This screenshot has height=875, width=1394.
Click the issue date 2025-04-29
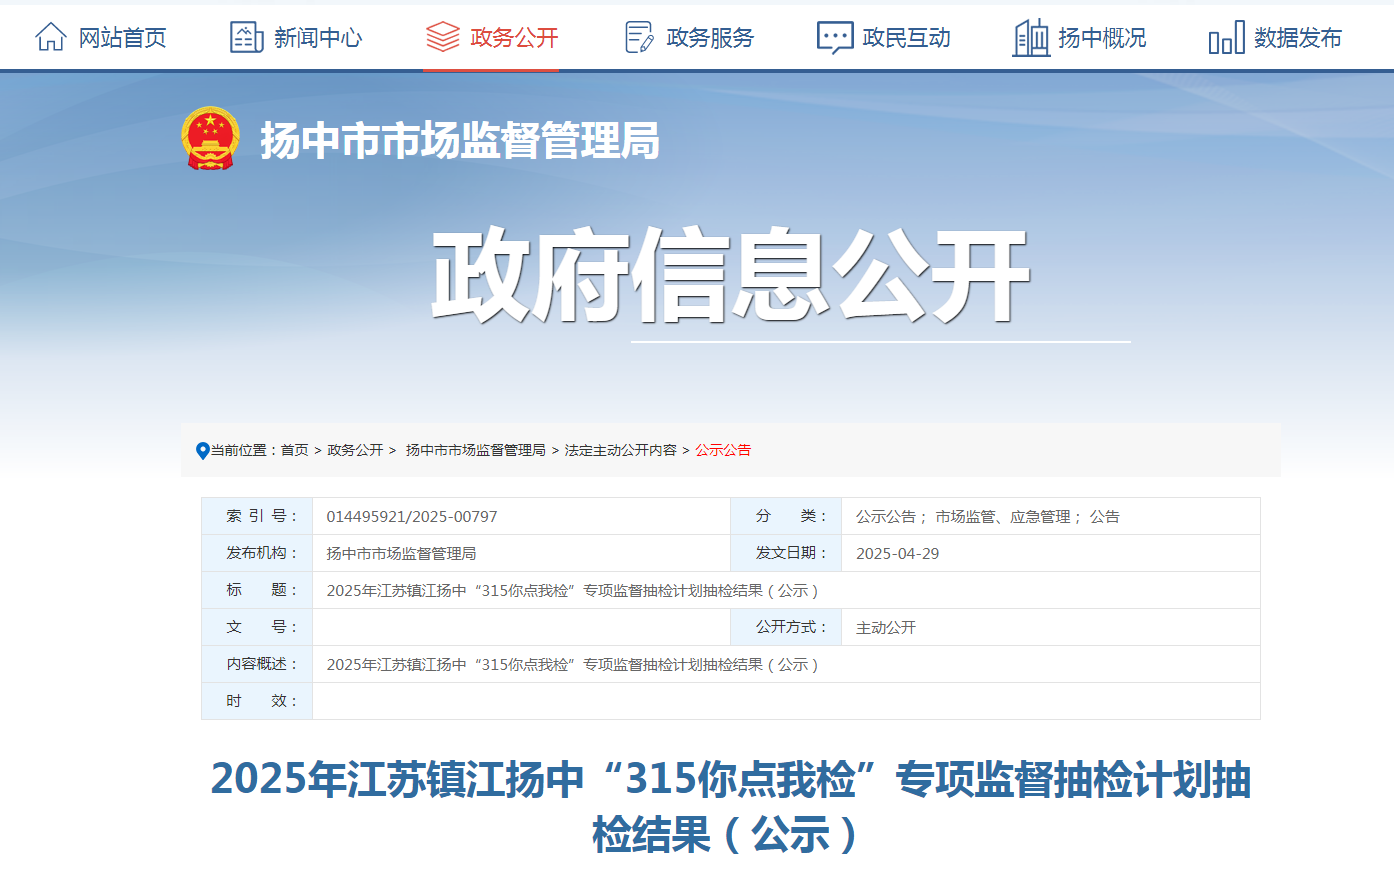tap(897, 554)
